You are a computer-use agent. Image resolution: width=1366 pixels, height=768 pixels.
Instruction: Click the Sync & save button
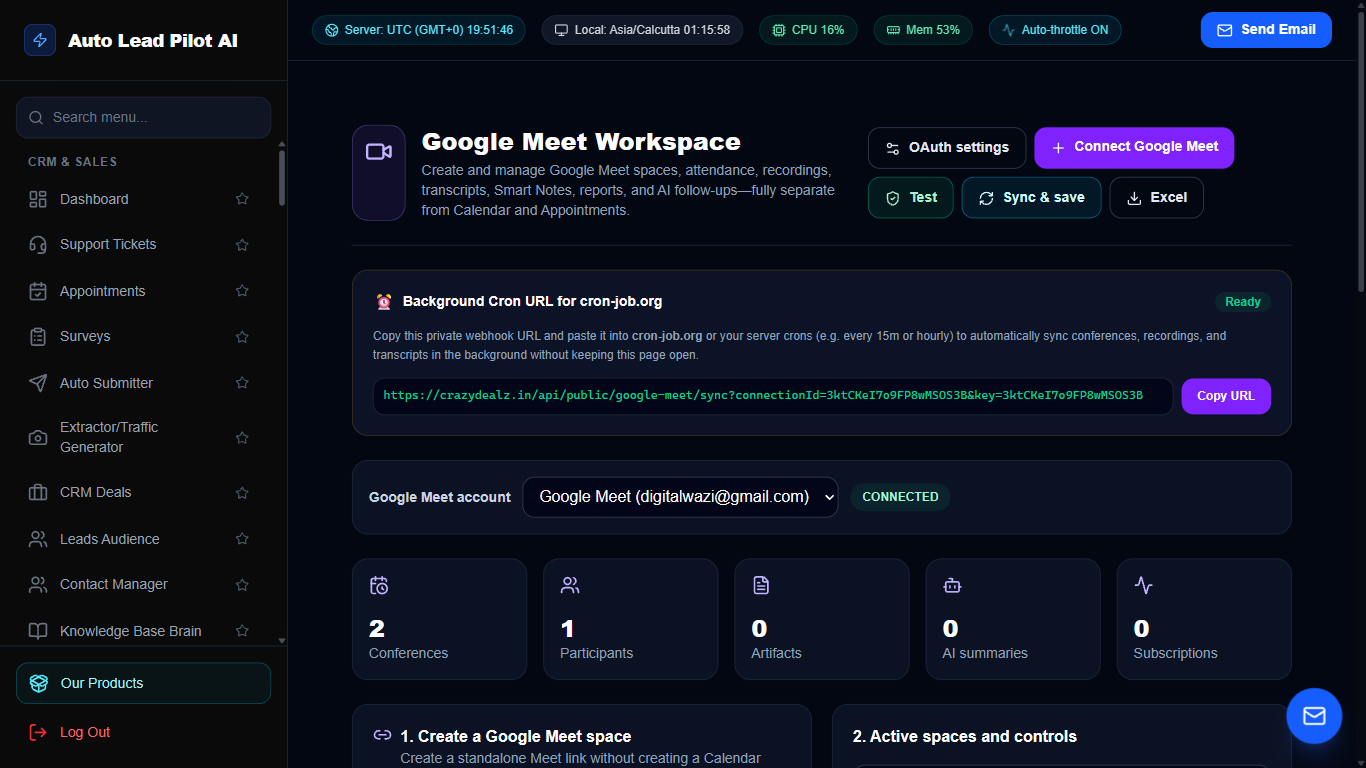pyautogui.click(x=1031, y=198)
